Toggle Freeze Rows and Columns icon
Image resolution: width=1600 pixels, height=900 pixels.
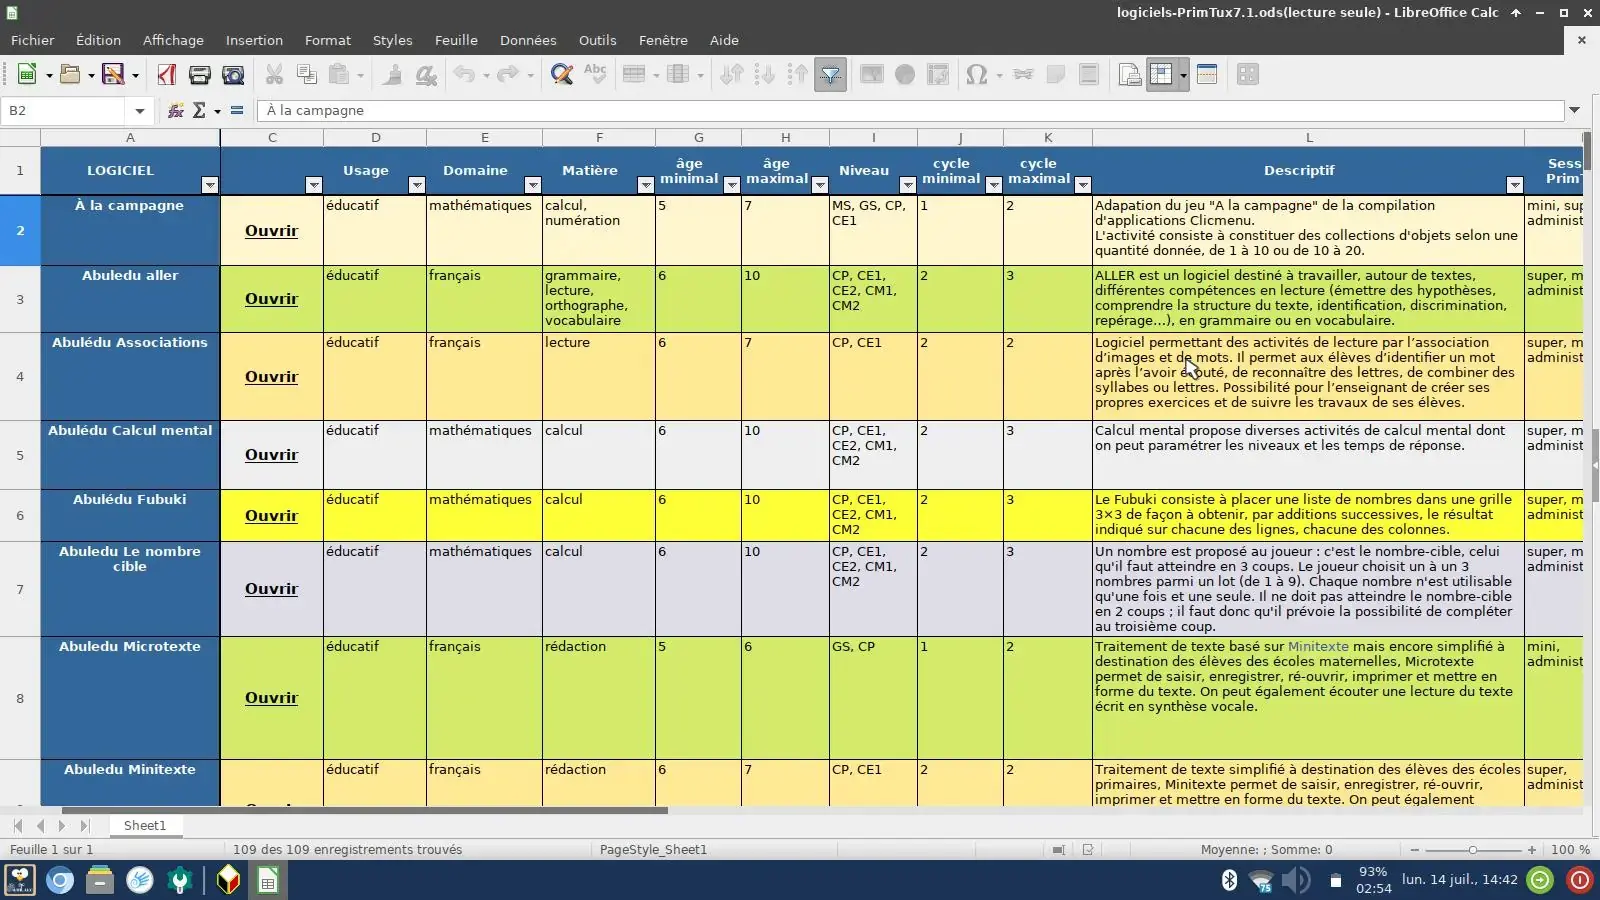pyautogui.click(x=1160, y=75)
